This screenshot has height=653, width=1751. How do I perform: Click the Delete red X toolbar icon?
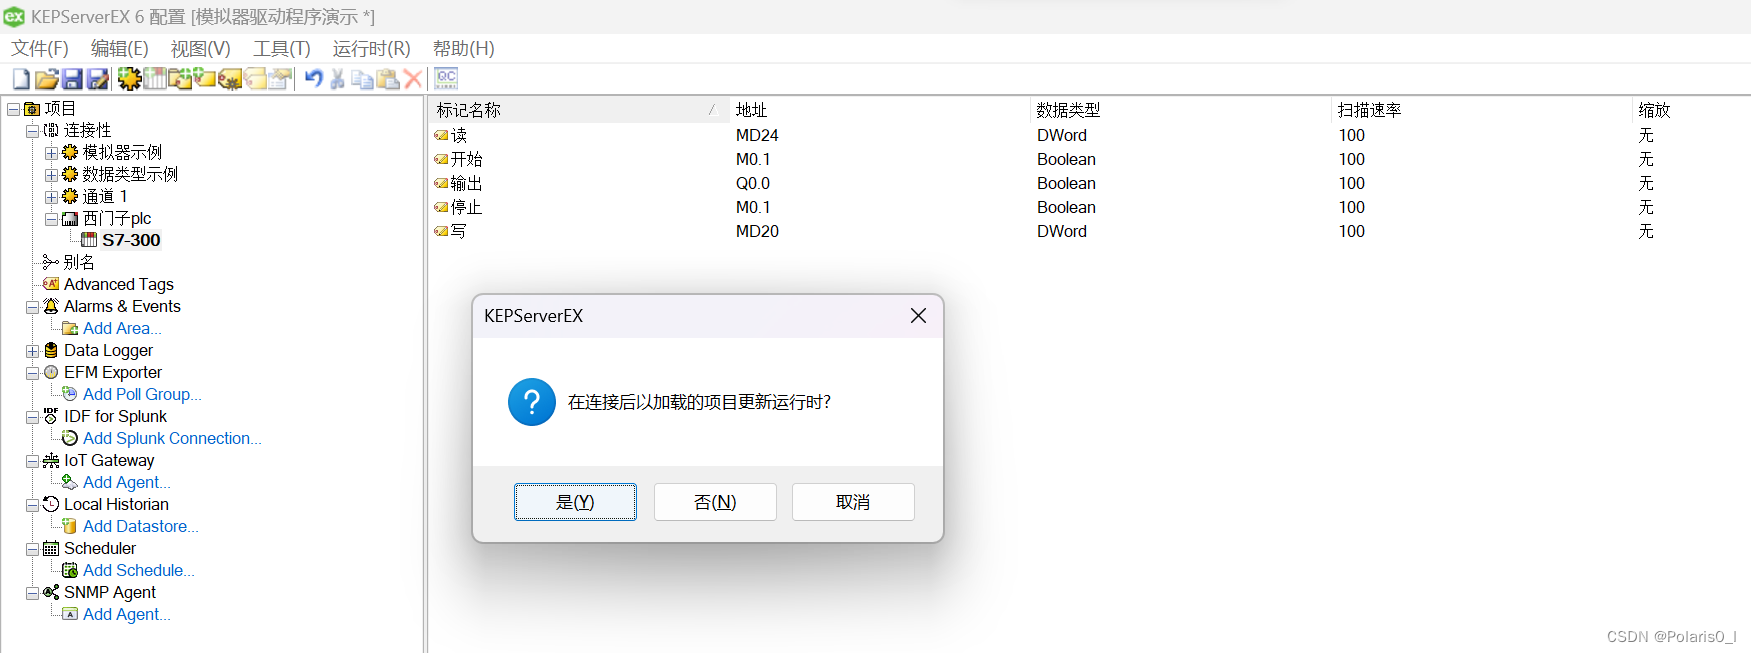pyautogui.click(x=413, y=79)
